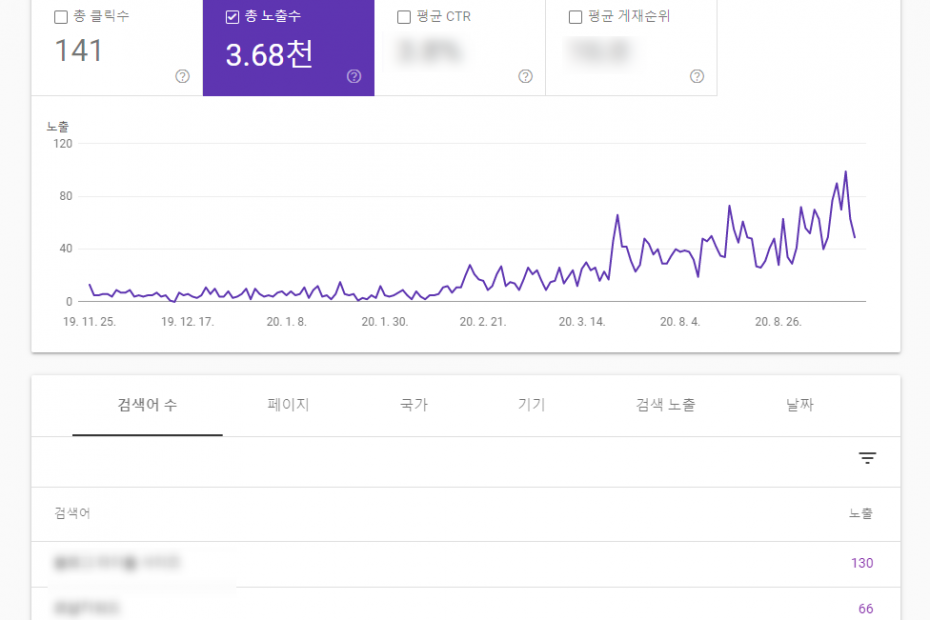Screen dimensions: 930x620
Task: Switch to the 국가 tab
Action: coord(414,405)
